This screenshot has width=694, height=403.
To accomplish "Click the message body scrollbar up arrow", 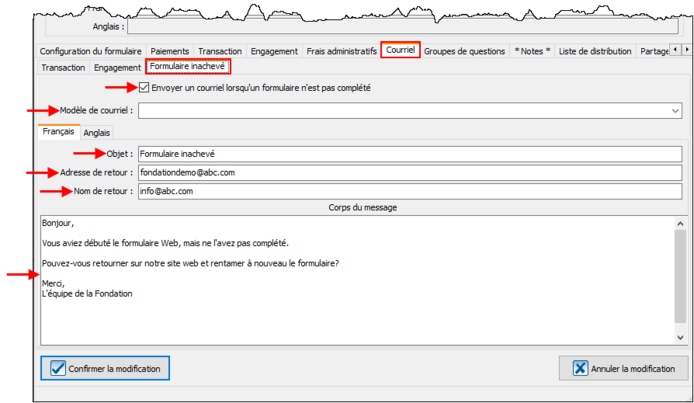I will click(679, 222).
